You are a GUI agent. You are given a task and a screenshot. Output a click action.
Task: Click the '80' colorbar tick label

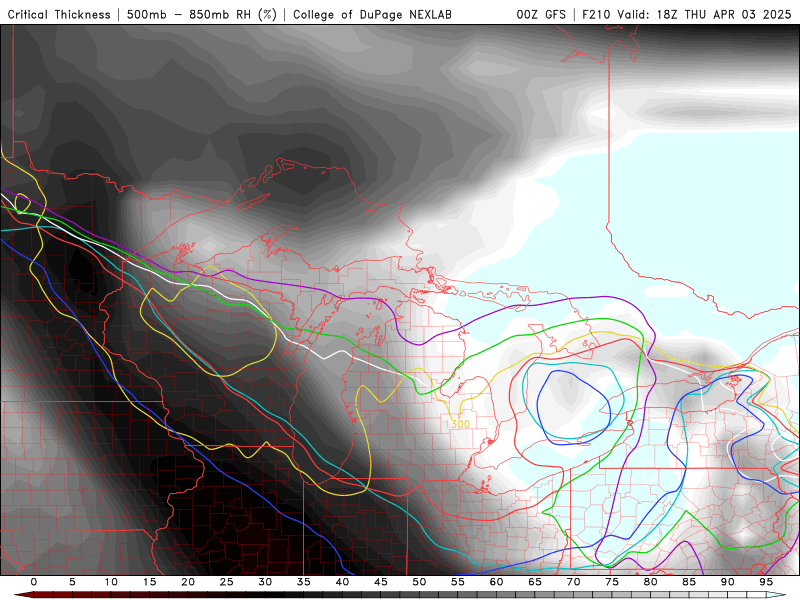click(x=650, y=582)
